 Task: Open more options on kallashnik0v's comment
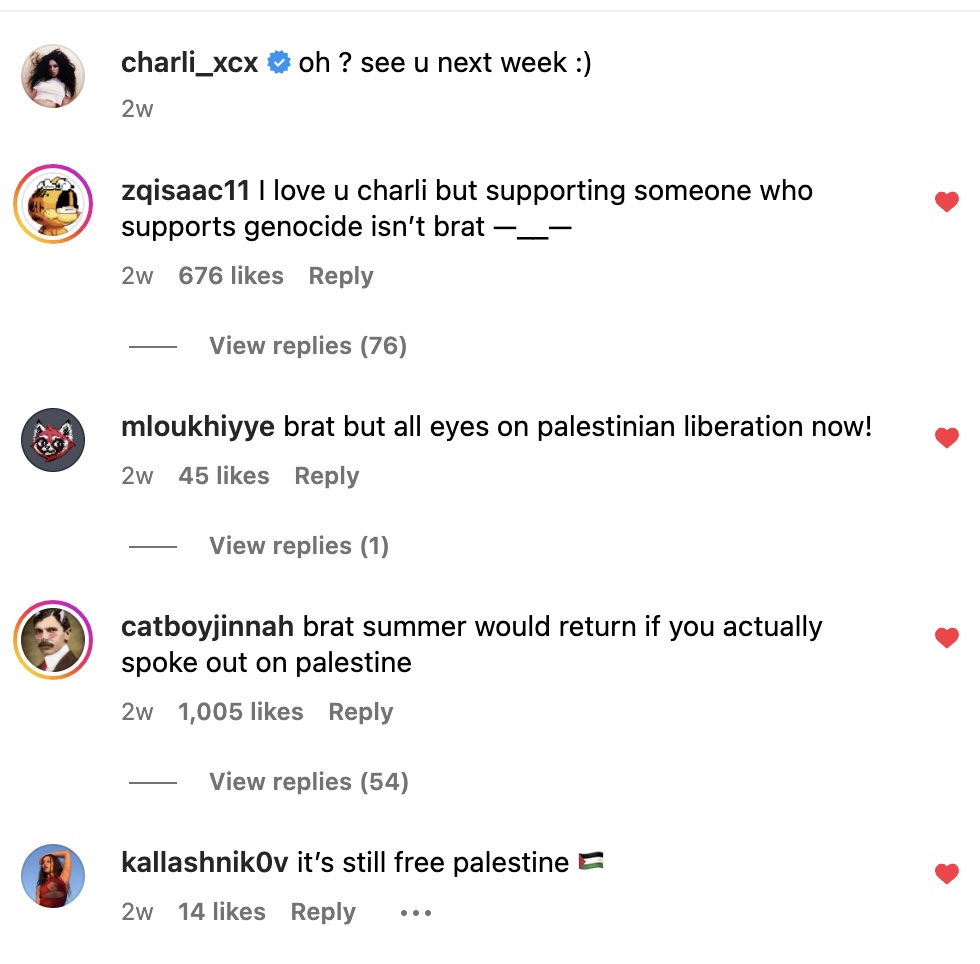pyautogui.click(x=415, y=913)
